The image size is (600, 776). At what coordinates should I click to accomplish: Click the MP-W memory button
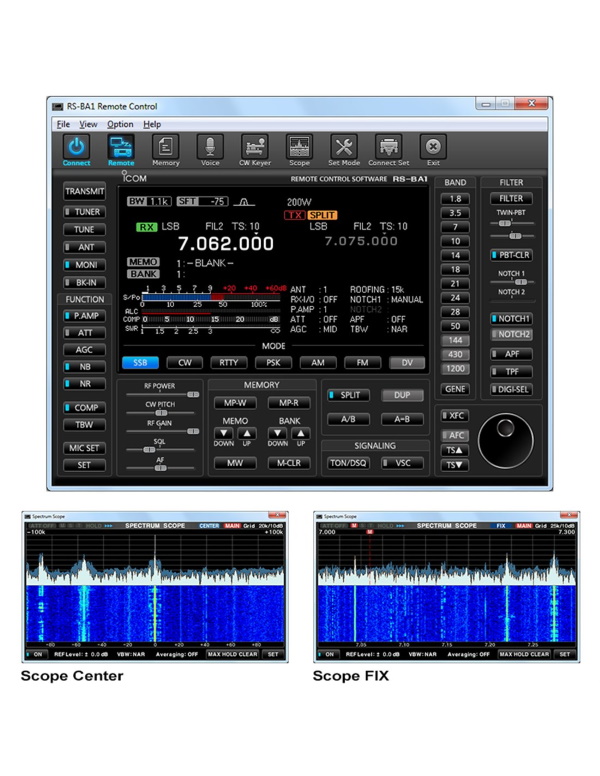[x=235, y=403]
